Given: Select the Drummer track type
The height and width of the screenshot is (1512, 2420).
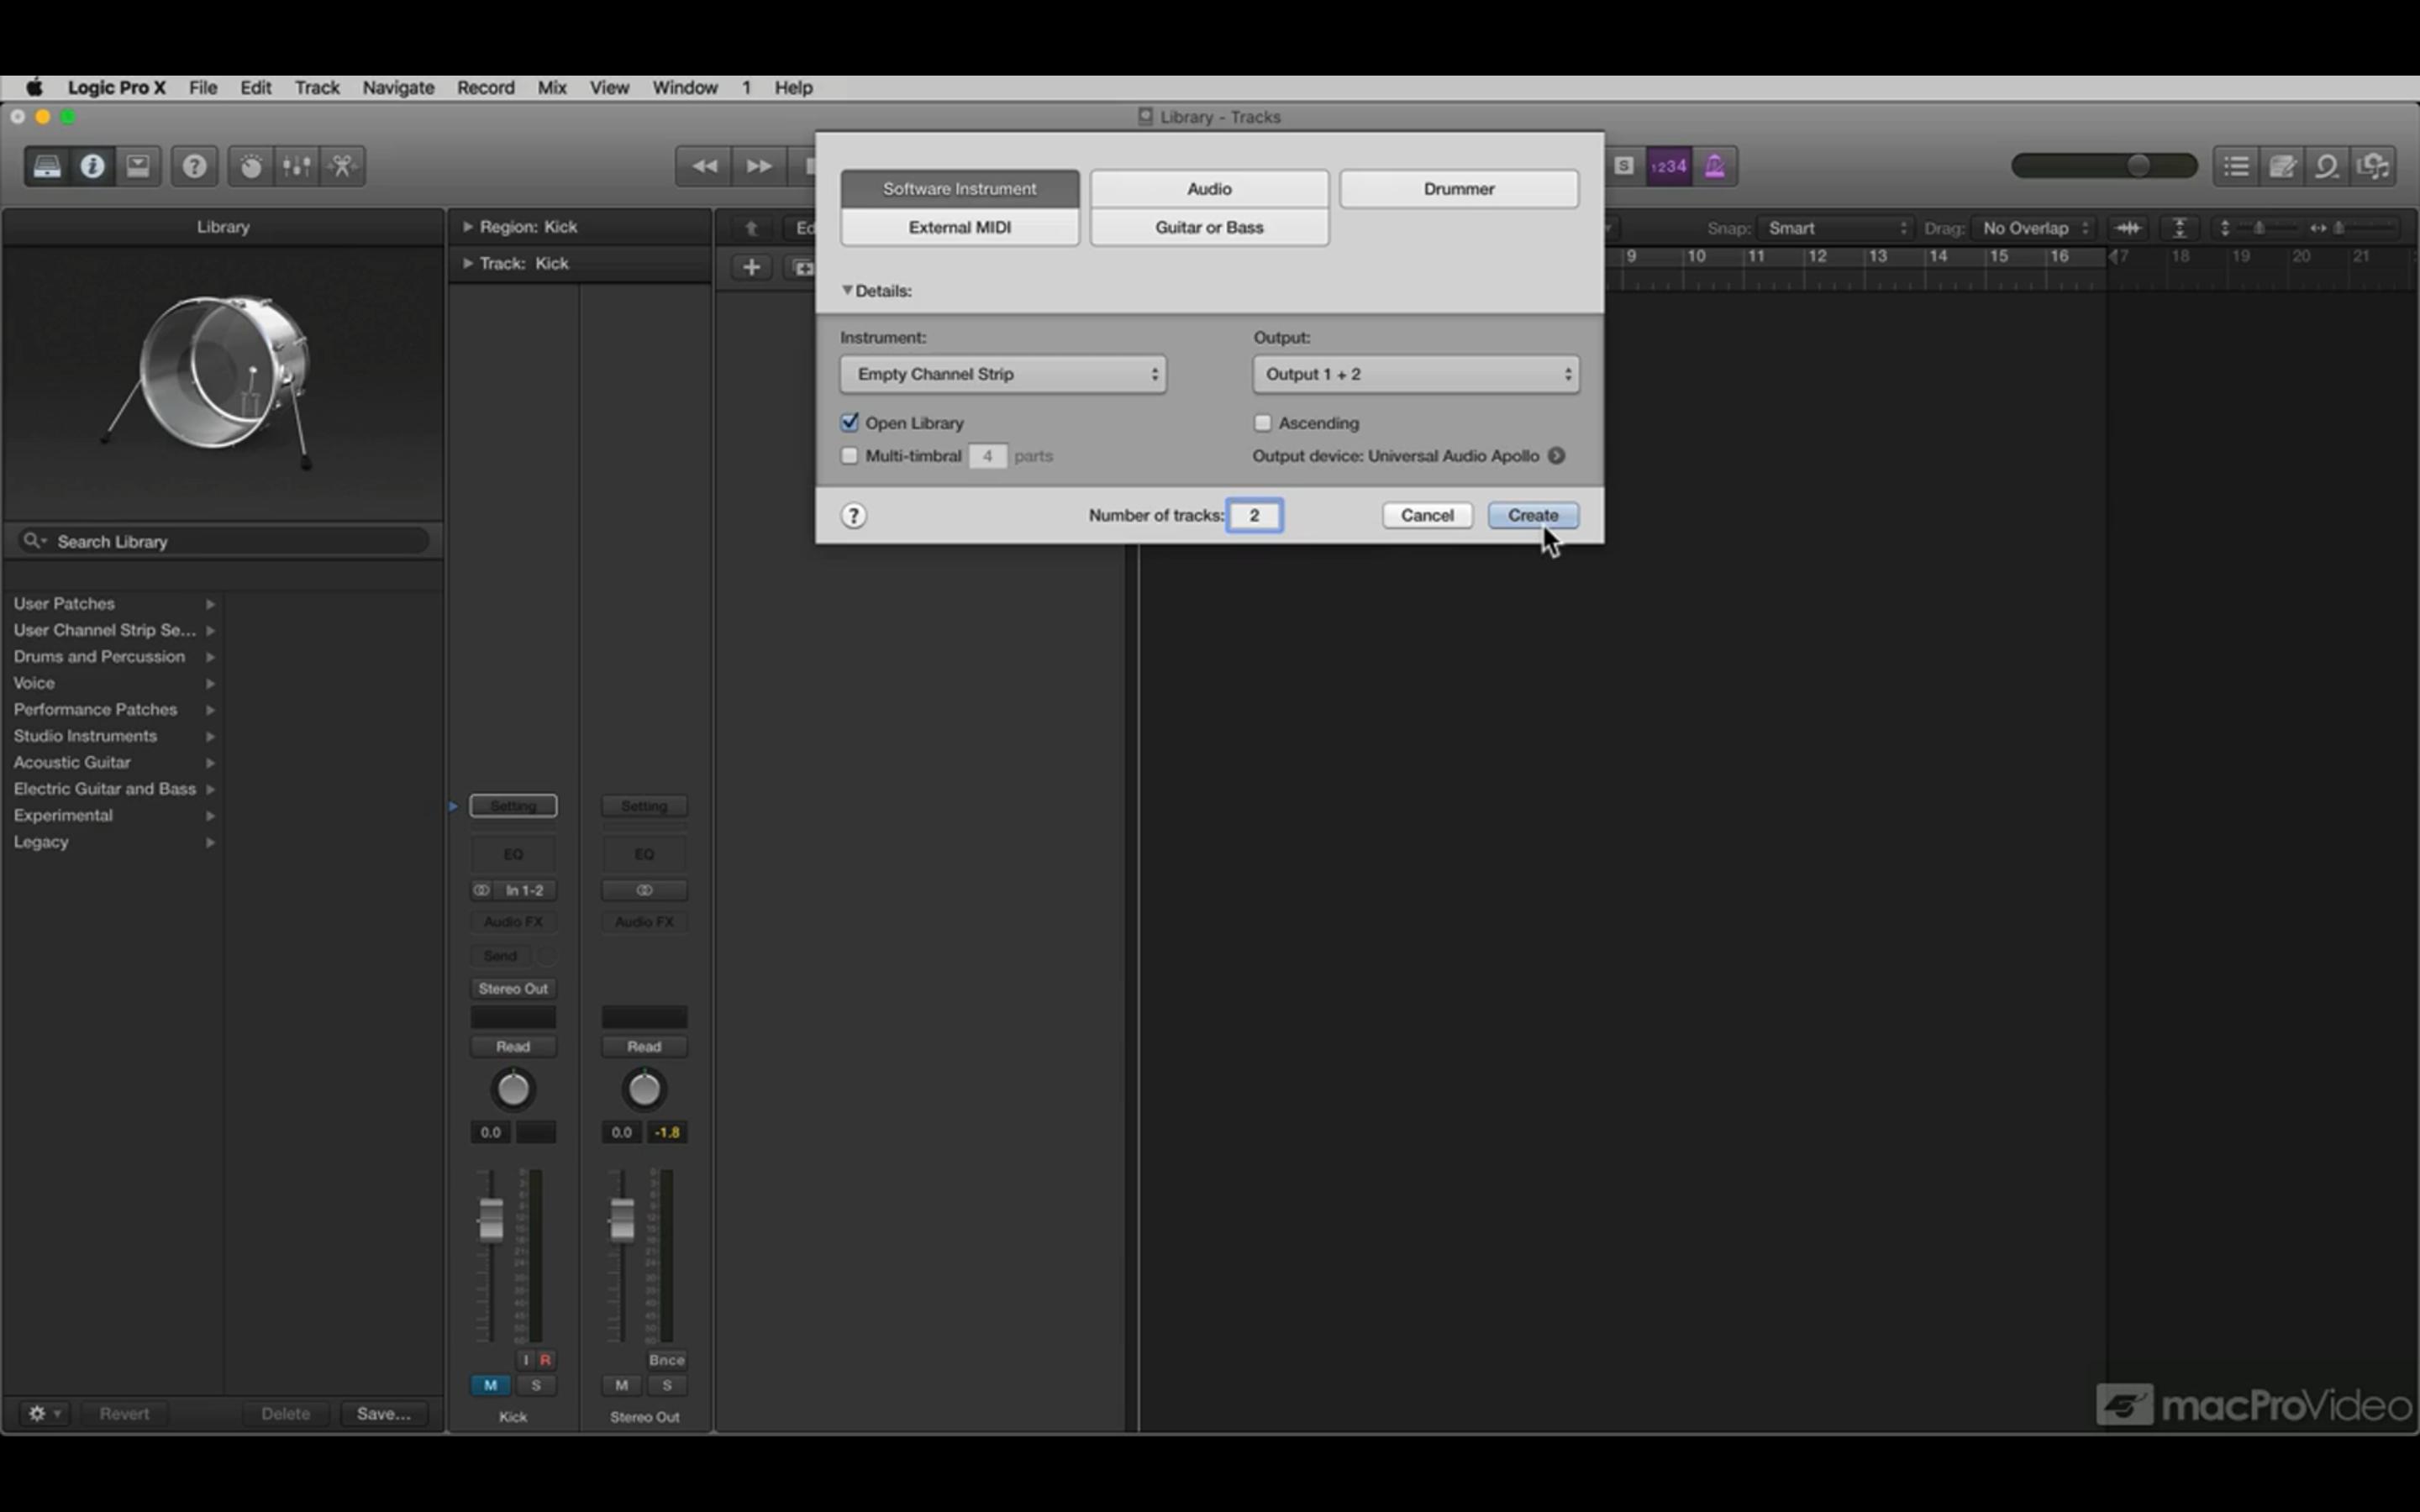Looking at the screenshot, I should click(x=1459, y=189).
